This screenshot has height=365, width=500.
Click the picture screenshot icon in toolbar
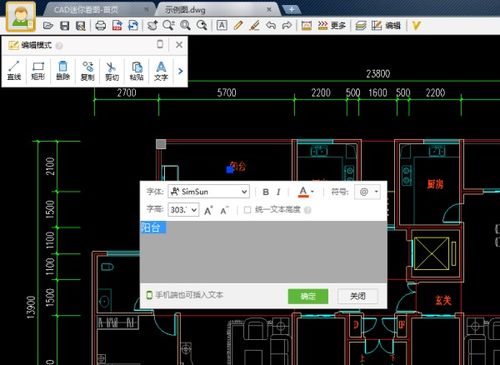(307, 26)
